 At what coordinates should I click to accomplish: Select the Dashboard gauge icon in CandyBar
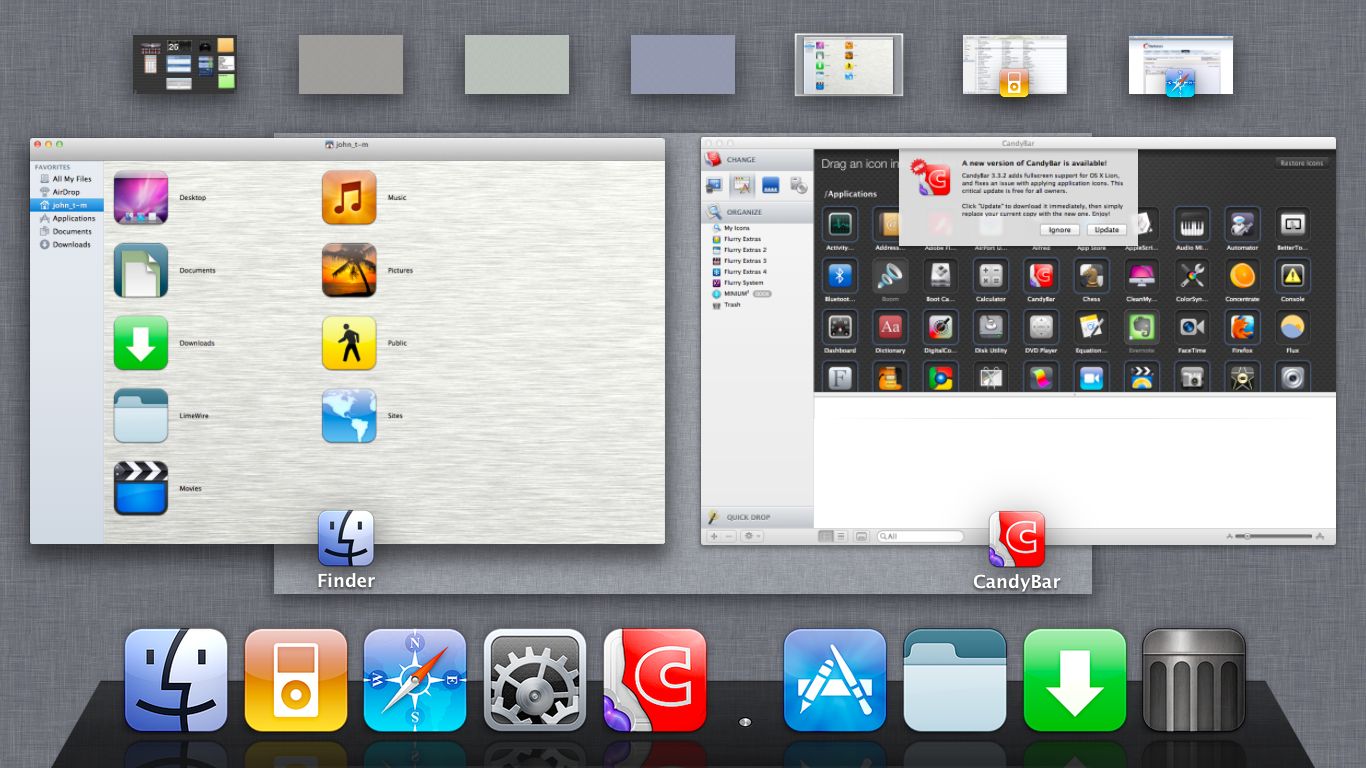[x=840, y=326]
